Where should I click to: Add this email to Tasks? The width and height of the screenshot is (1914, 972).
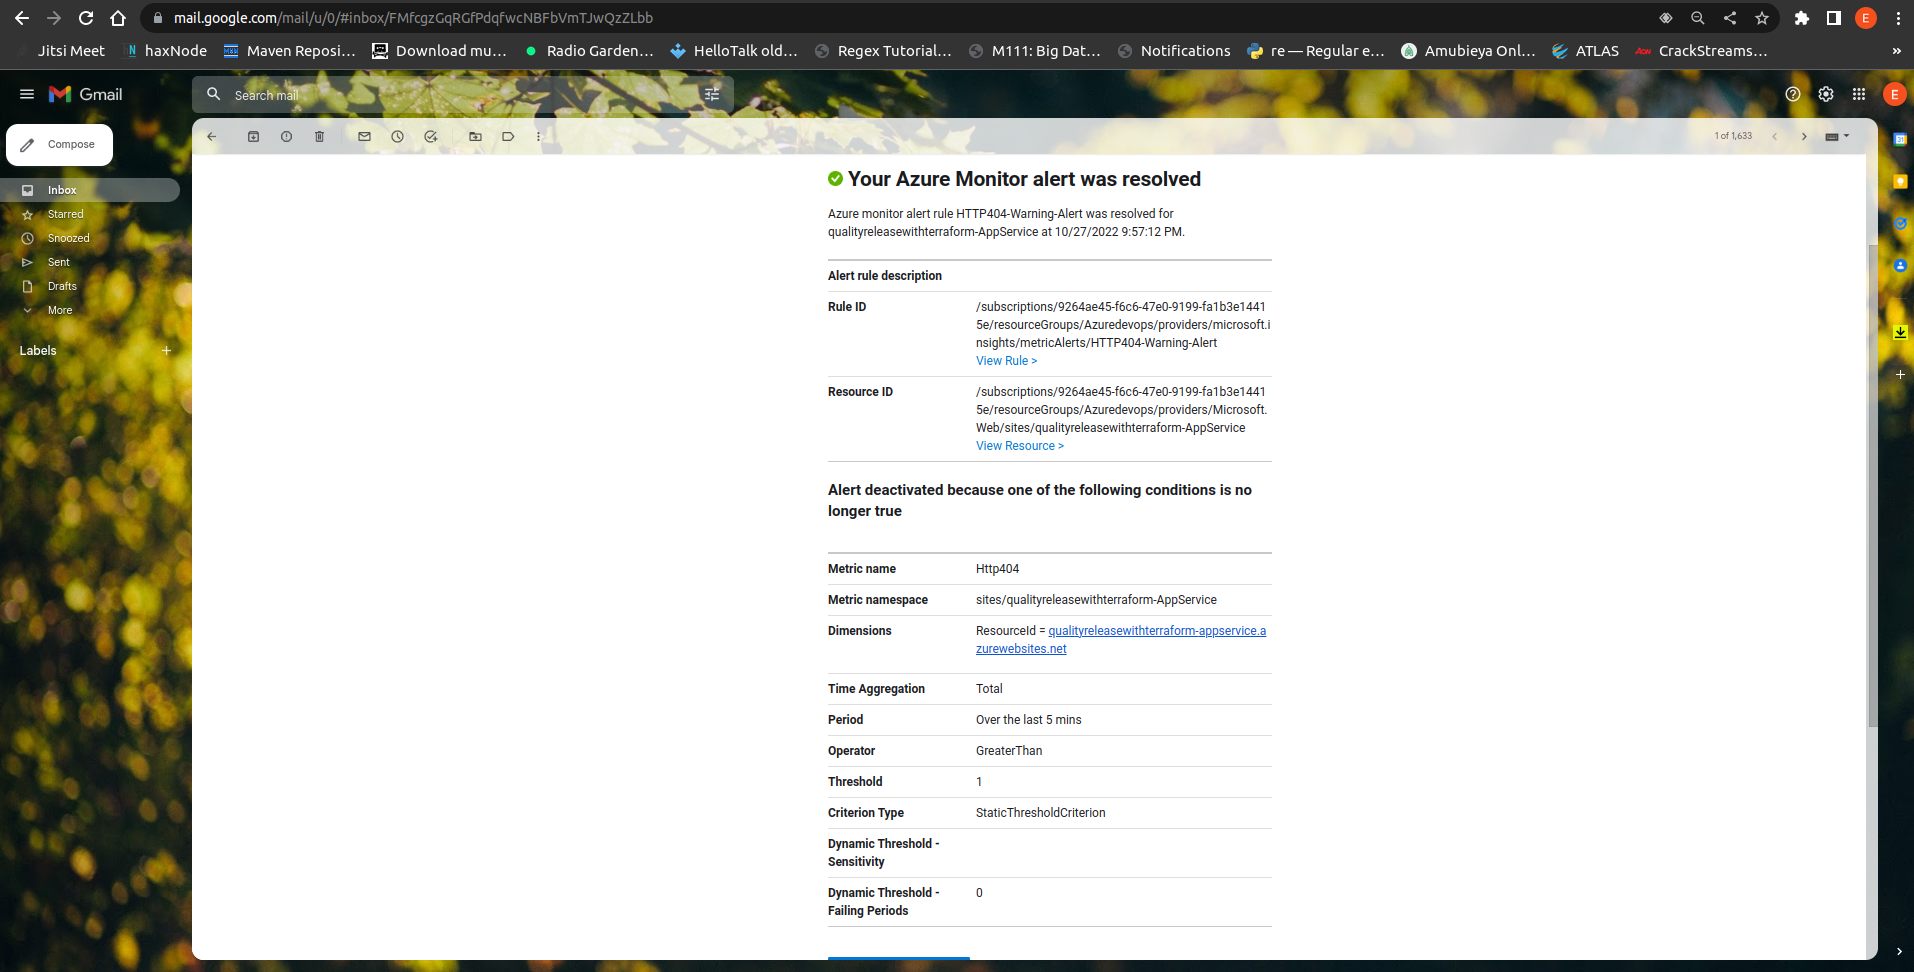point(431,136)
